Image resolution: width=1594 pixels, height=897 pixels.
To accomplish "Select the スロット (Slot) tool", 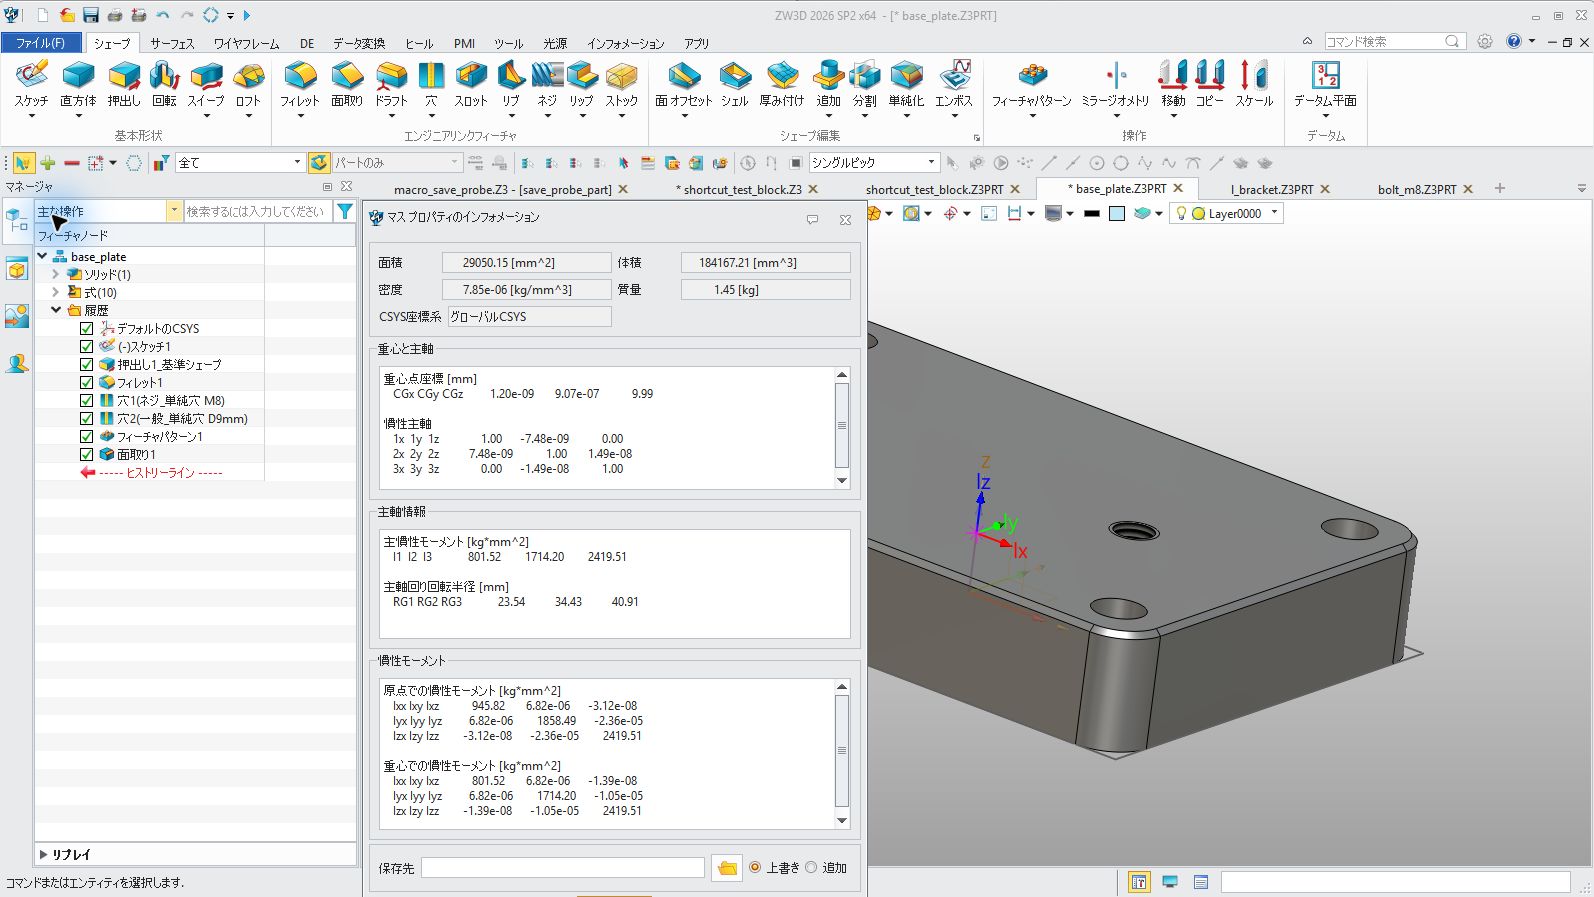I will coord(470,84).
